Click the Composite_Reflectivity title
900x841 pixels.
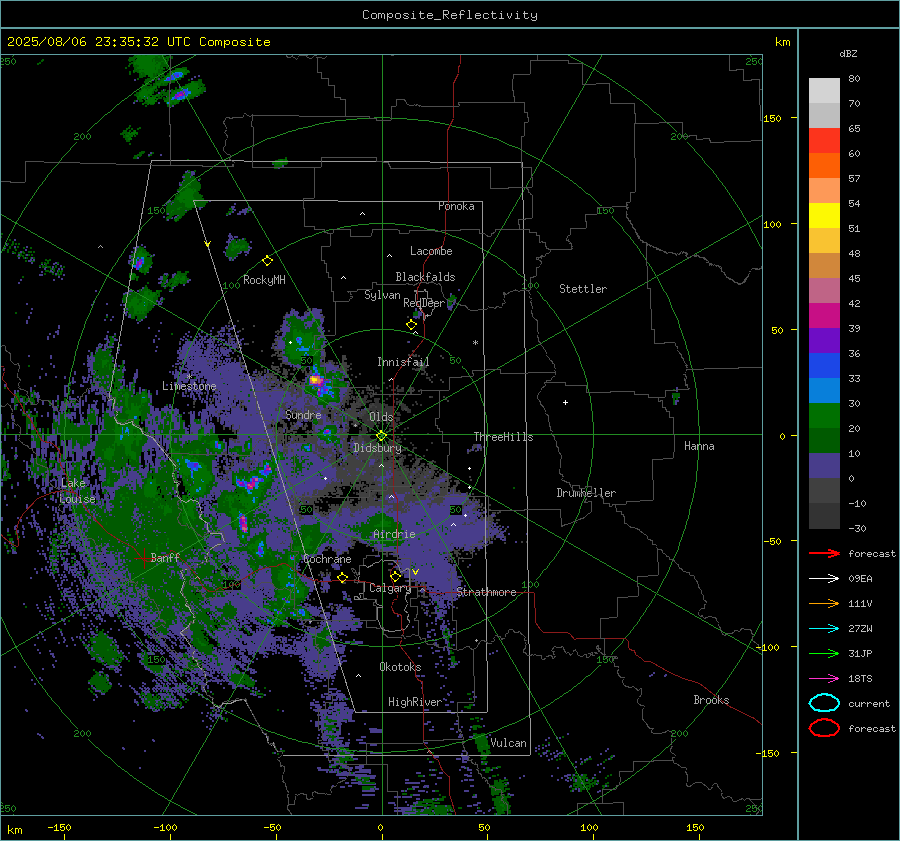450,15
